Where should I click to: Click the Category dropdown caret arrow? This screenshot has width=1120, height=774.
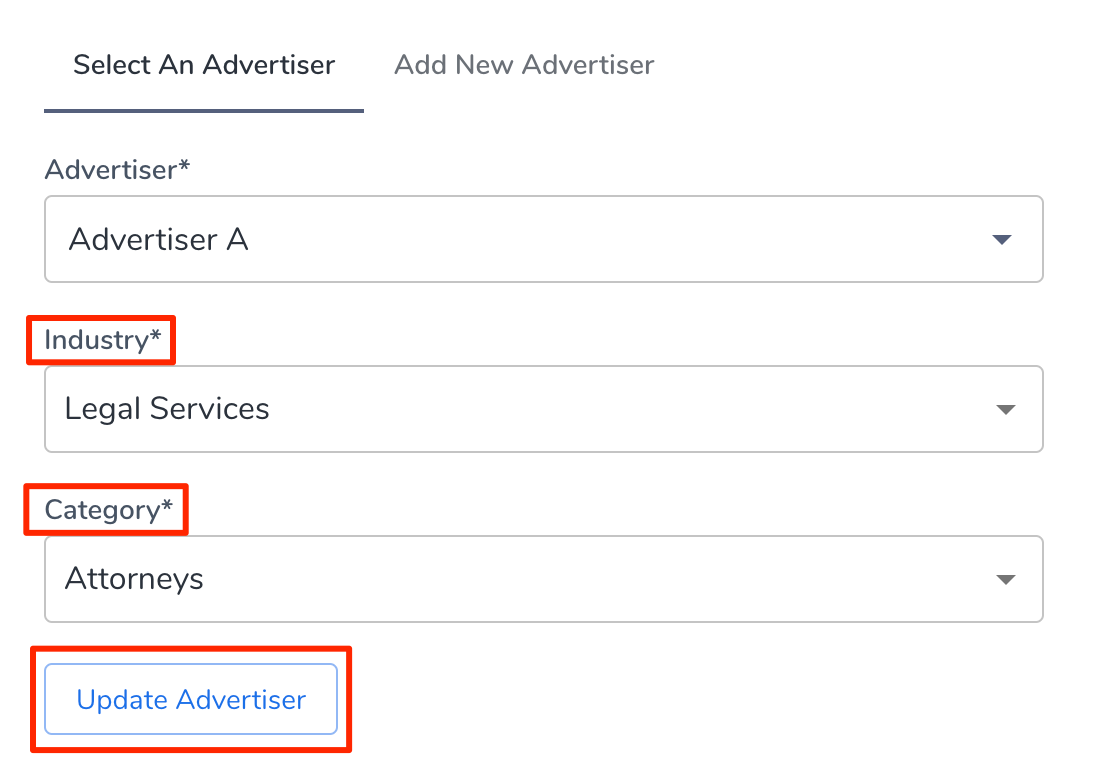click(x=1006, y=580)
